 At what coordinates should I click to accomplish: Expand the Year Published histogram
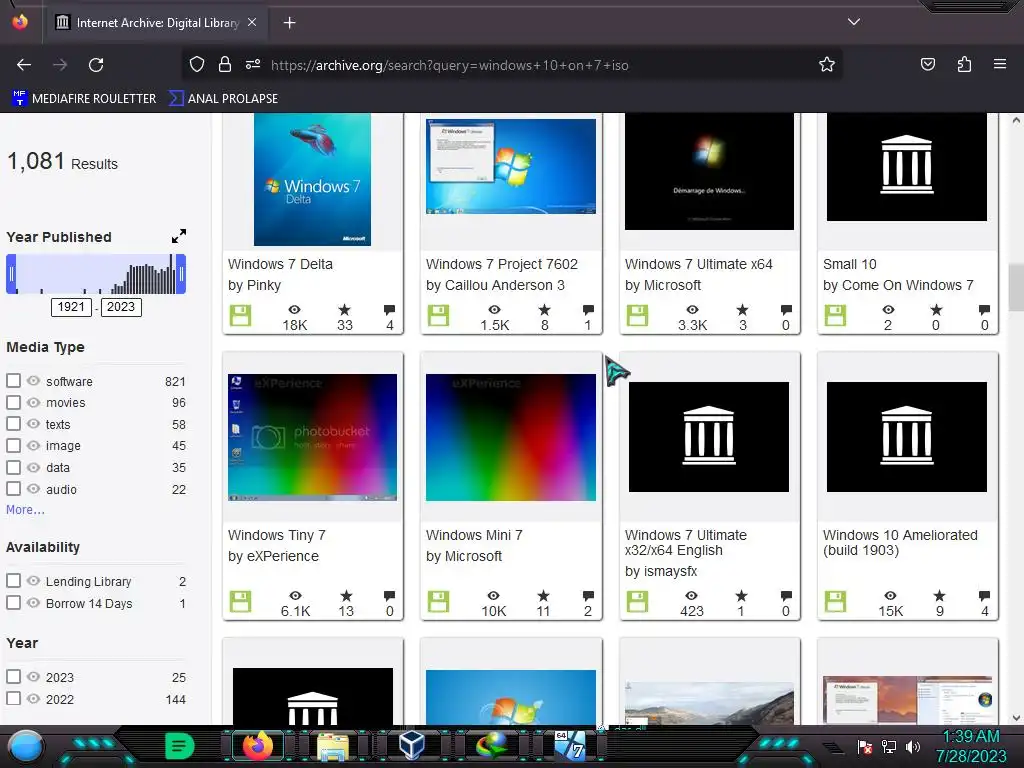coord(179,236)
